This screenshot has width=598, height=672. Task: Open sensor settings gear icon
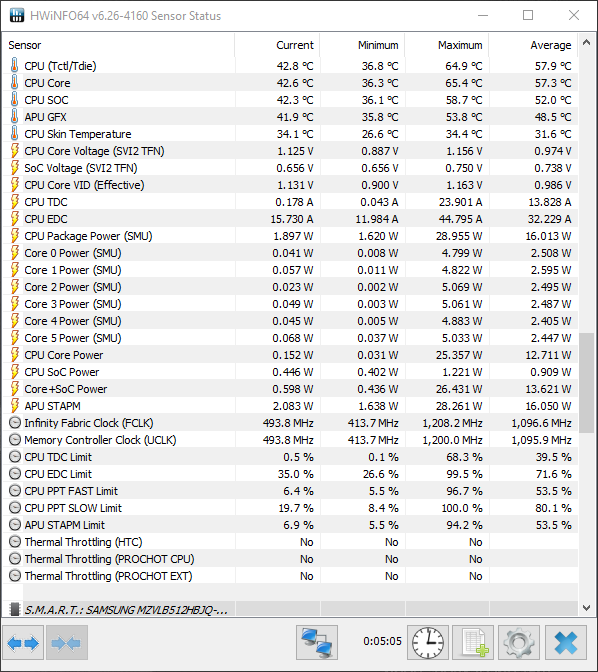point(519,642)
